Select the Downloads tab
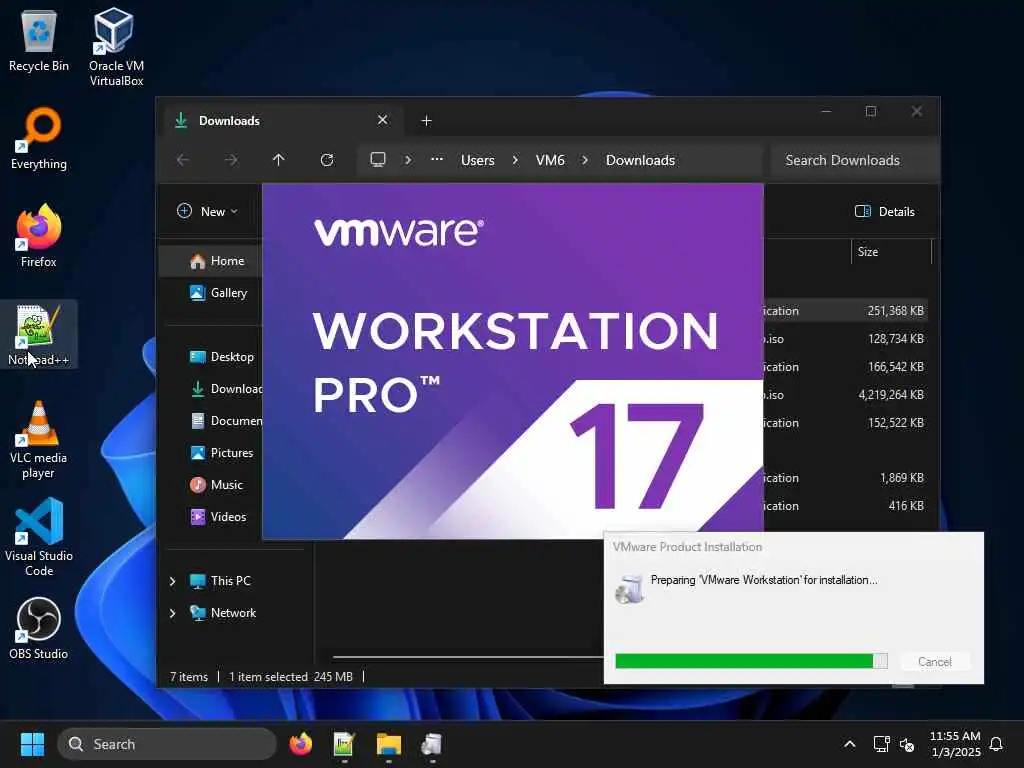 coord(283,120)
